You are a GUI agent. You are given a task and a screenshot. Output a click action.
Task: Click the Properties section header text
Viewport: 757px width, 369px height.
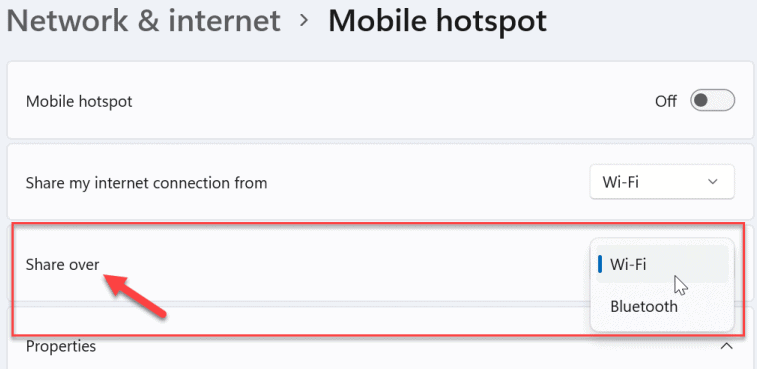[x=61, y=346]
